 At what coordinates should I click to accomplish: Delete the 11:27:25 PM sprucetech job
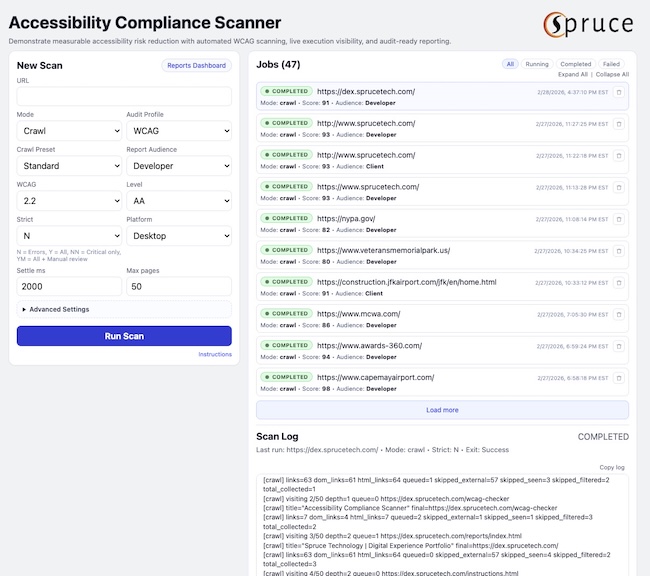618,124
